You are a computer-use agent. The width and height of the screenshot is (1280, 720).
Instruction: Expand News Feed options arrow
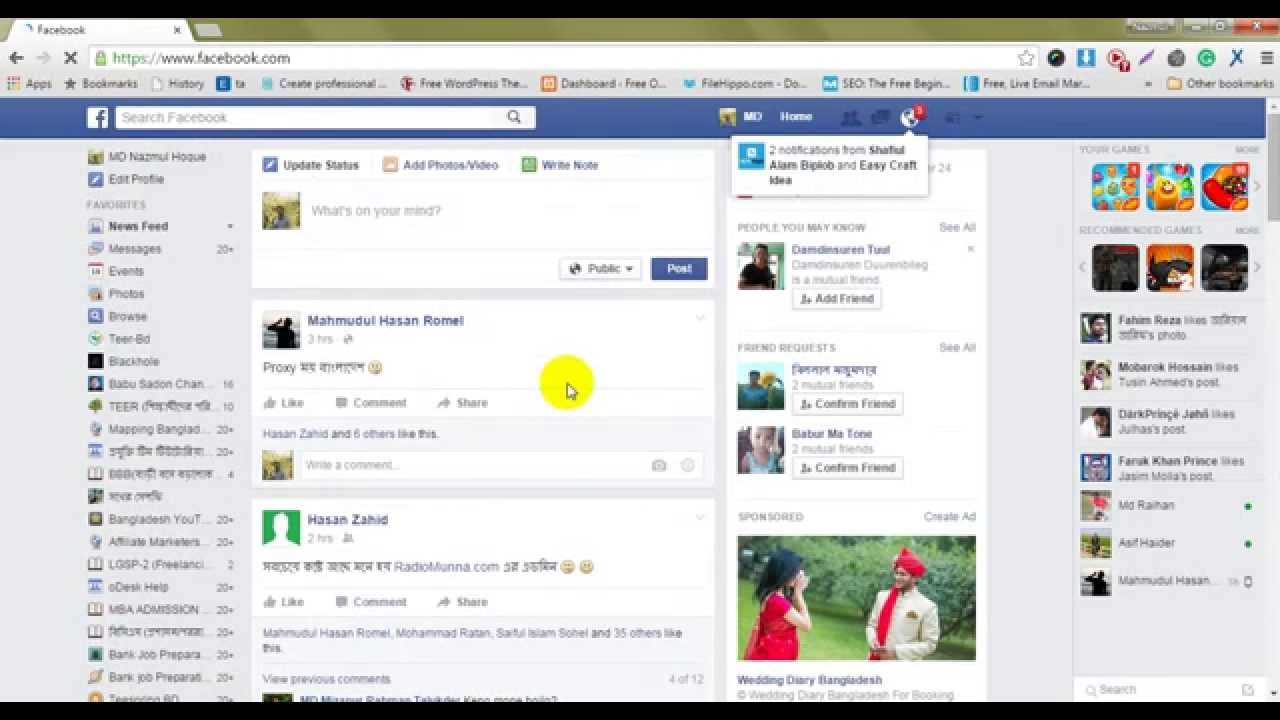230,227
